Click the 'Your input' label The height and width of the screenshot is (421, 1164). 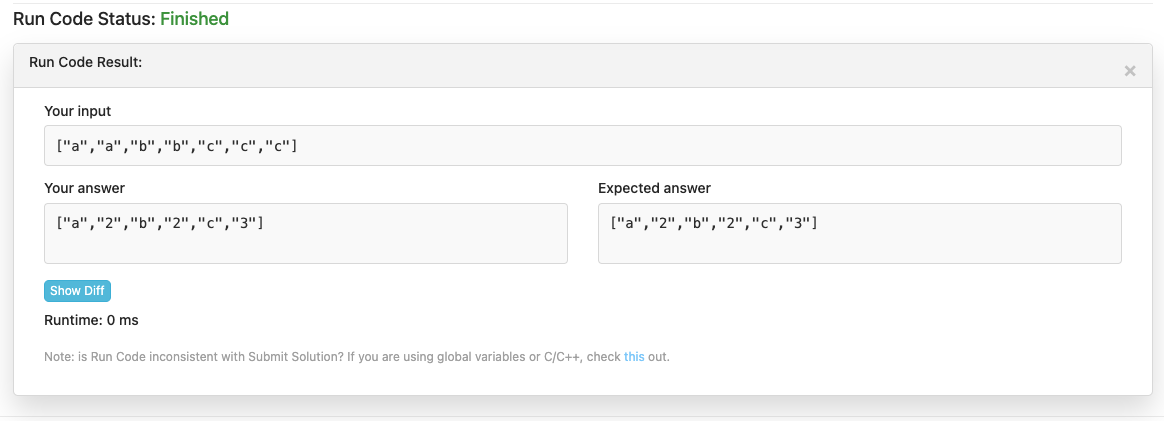[78, 111]
